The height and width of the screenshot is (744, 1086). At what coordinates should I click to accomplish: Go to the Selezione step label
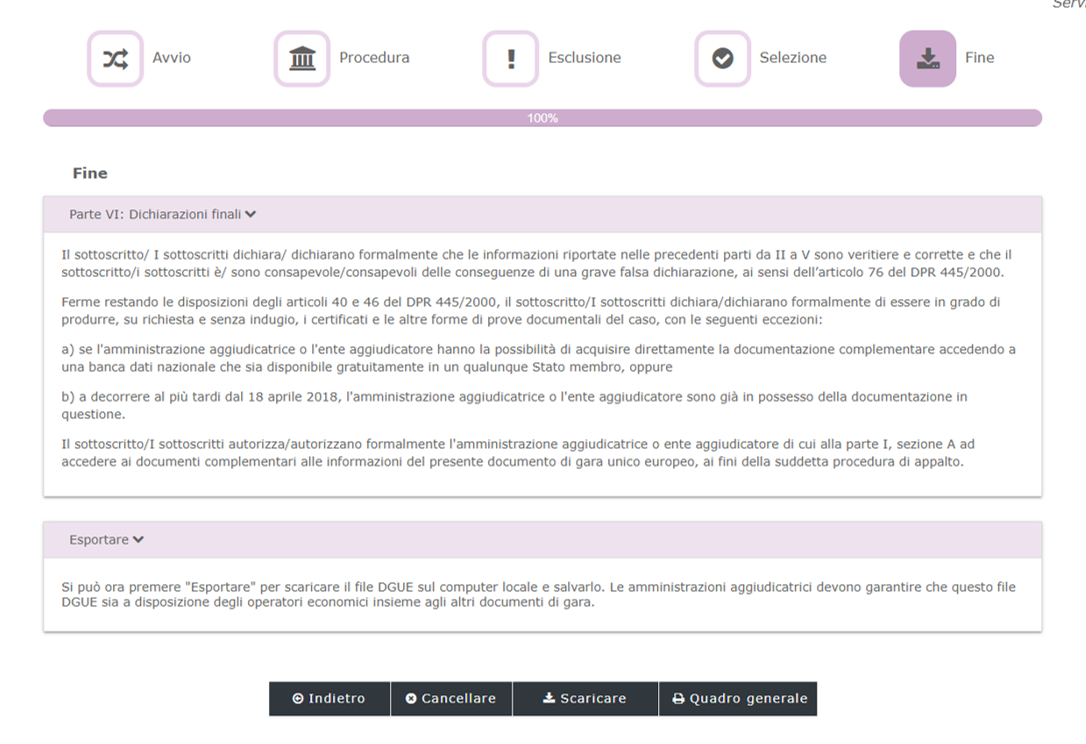click(x=793, y=58)
